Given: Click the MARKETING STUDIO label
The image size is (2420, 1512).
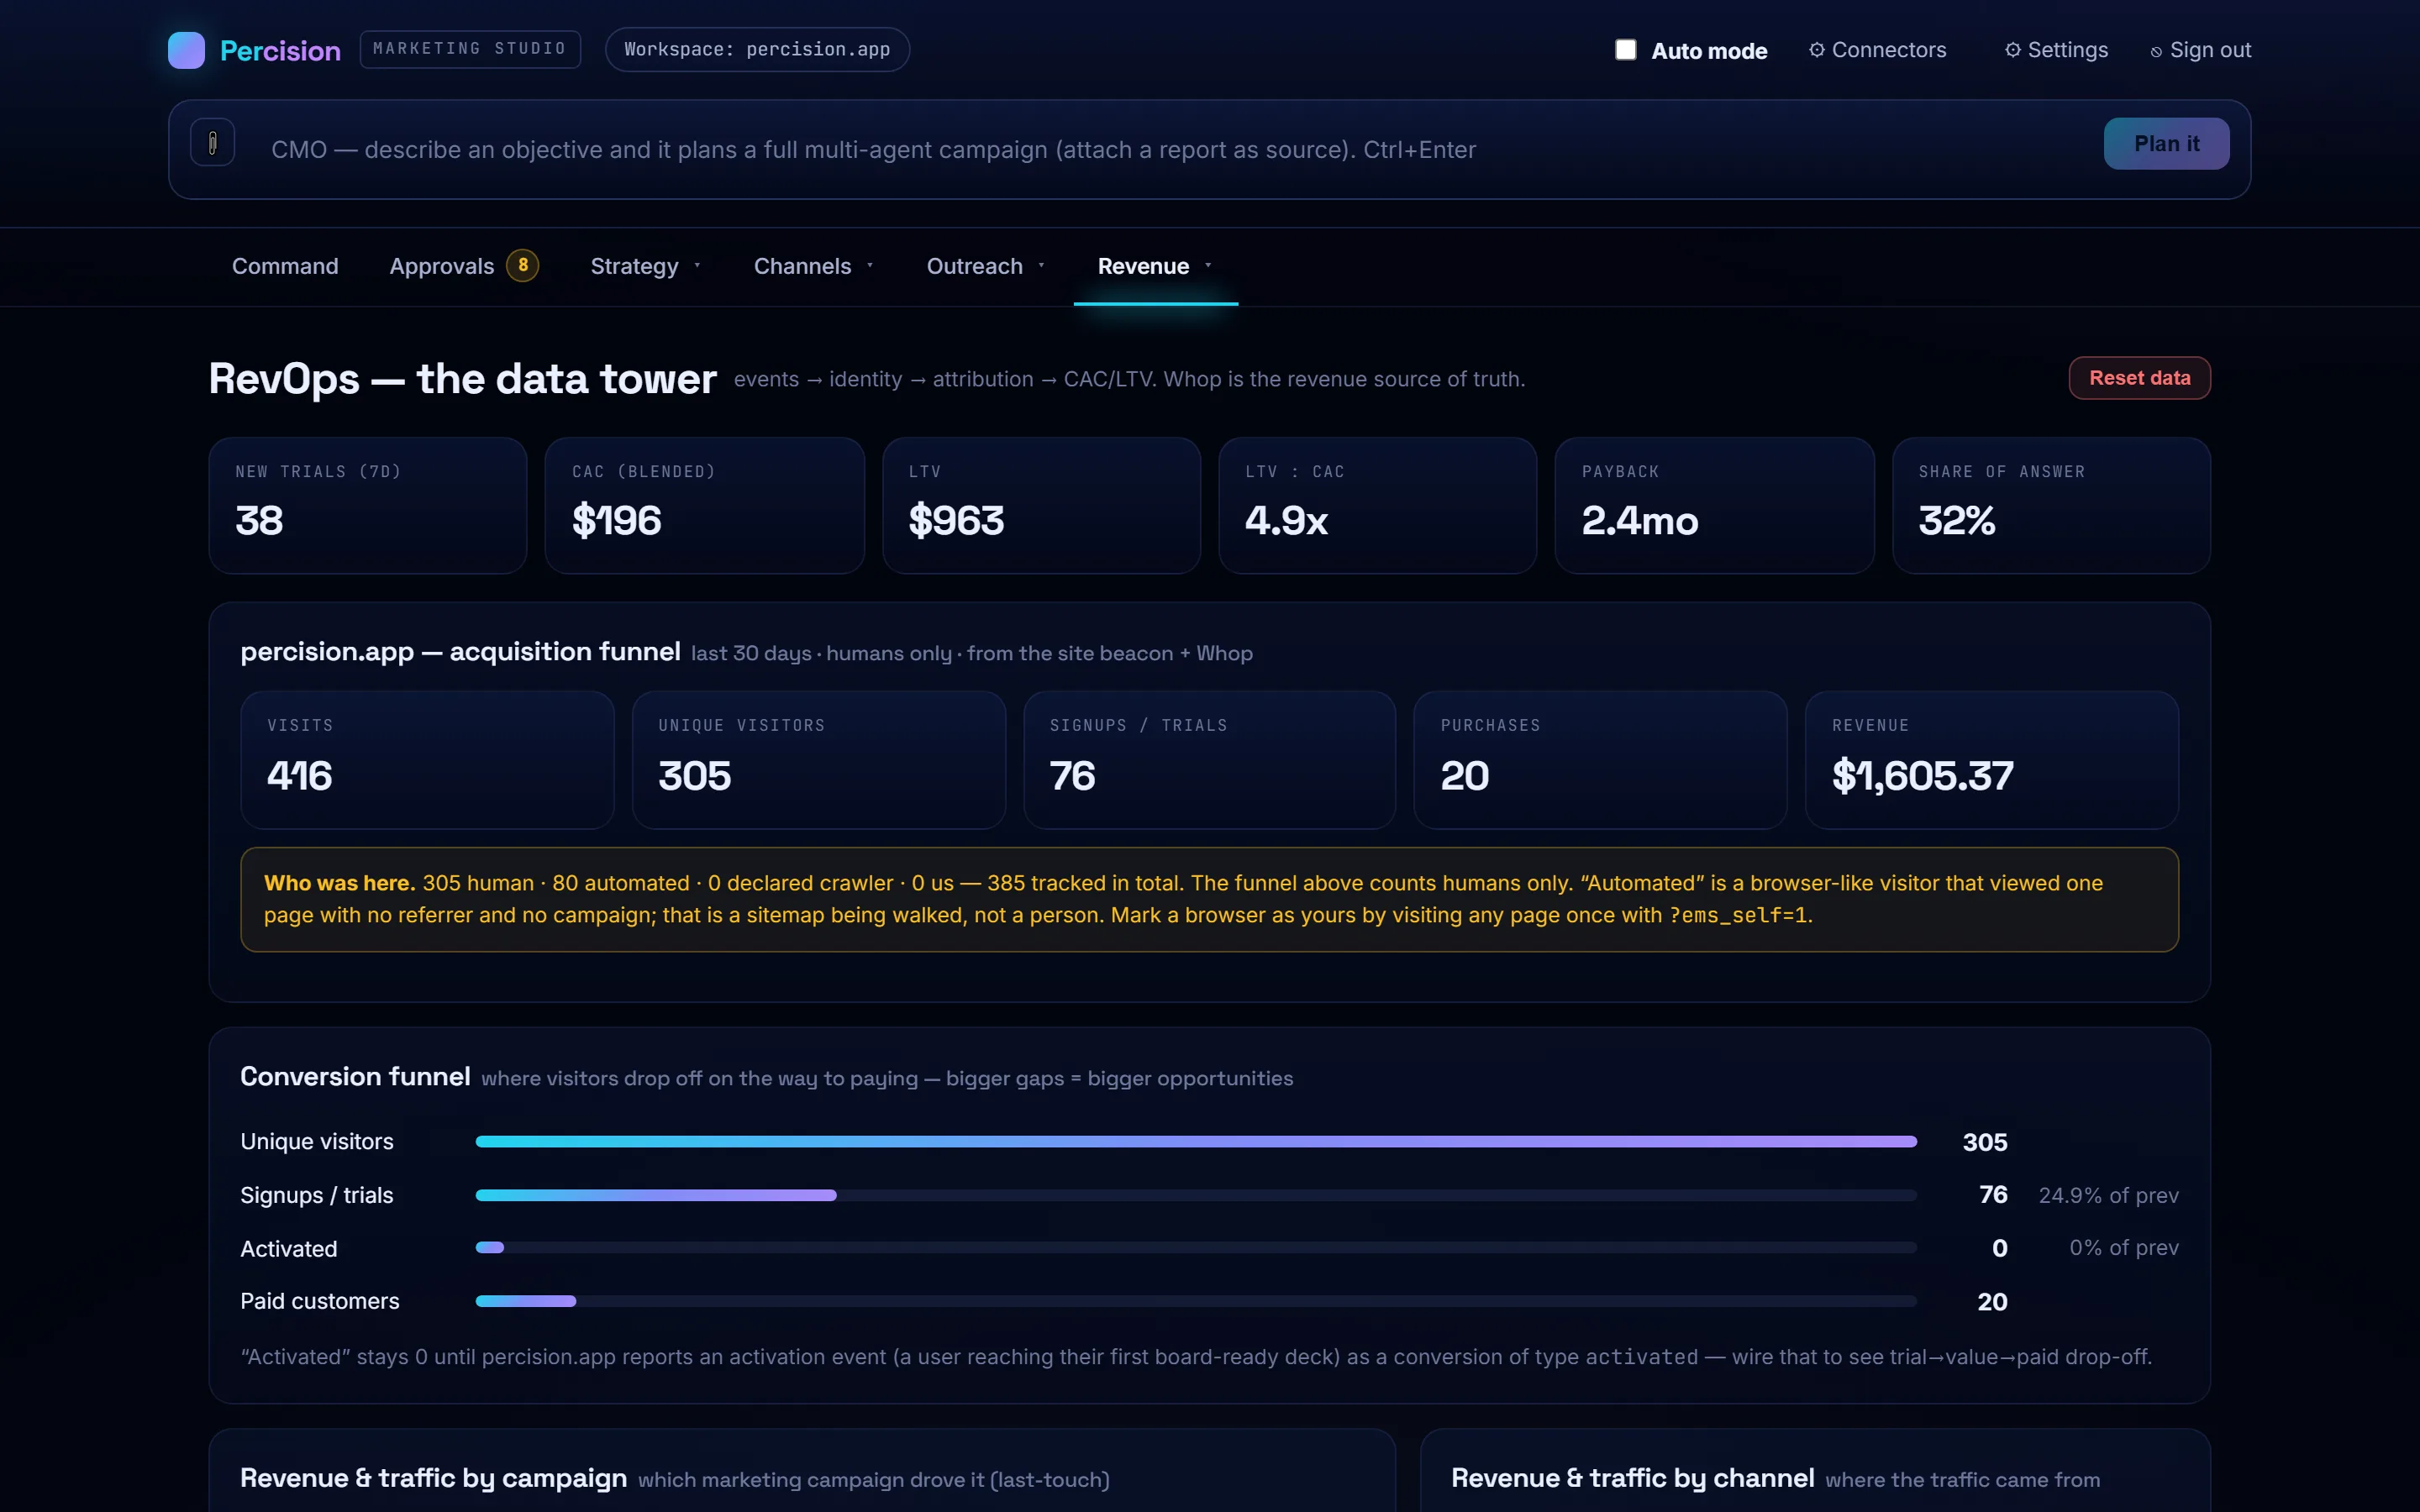Looking at the screenshot, I should point(470,49).
